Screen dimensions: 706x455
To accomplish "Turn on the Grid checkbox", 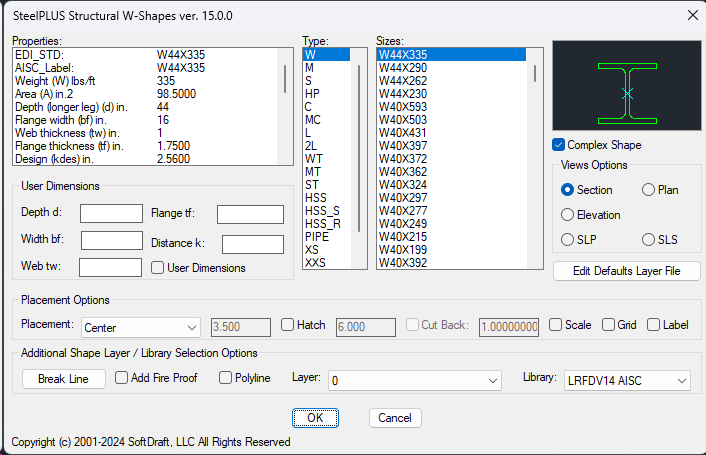I will pyautogui.click(x=608, y=324).
